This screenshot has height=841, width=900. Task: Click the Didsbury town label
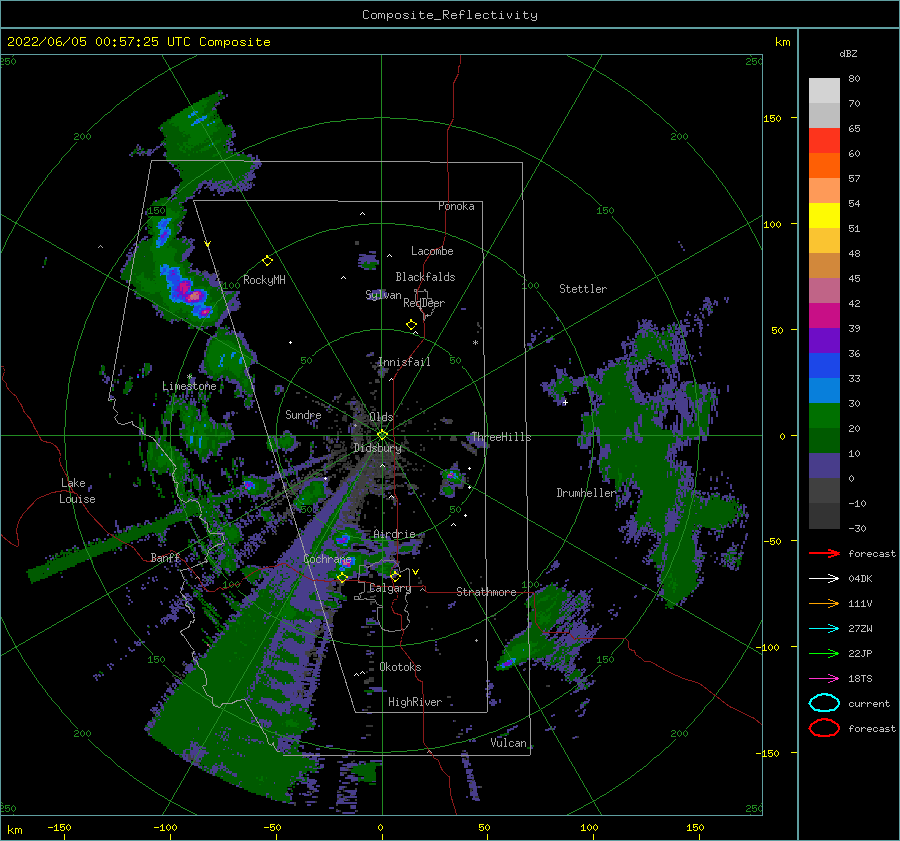(x=377, y=448)
